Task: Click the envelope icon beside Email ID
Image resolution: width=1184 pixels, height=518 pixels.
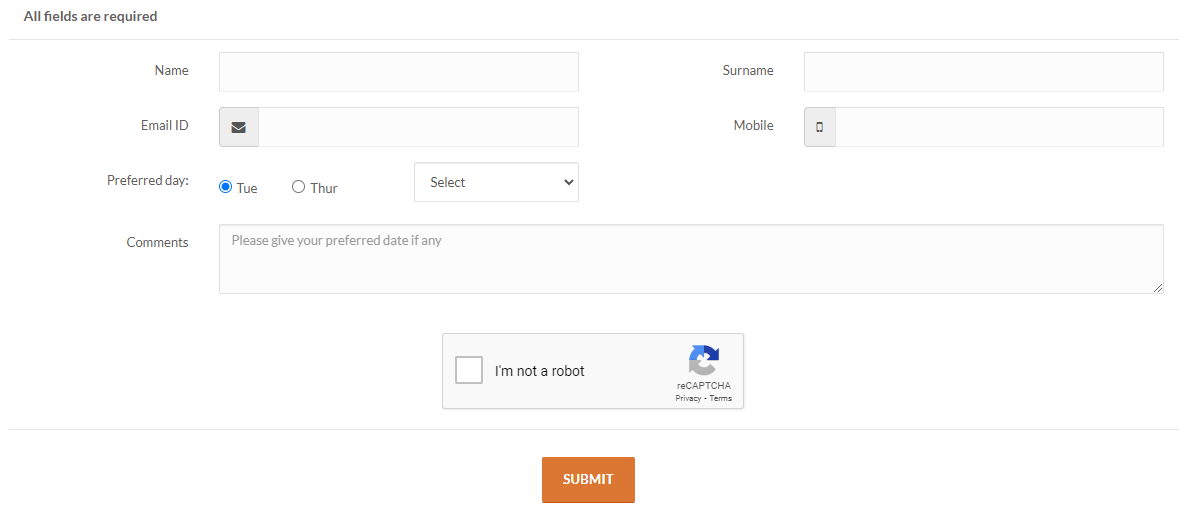Action: [239, 127]
